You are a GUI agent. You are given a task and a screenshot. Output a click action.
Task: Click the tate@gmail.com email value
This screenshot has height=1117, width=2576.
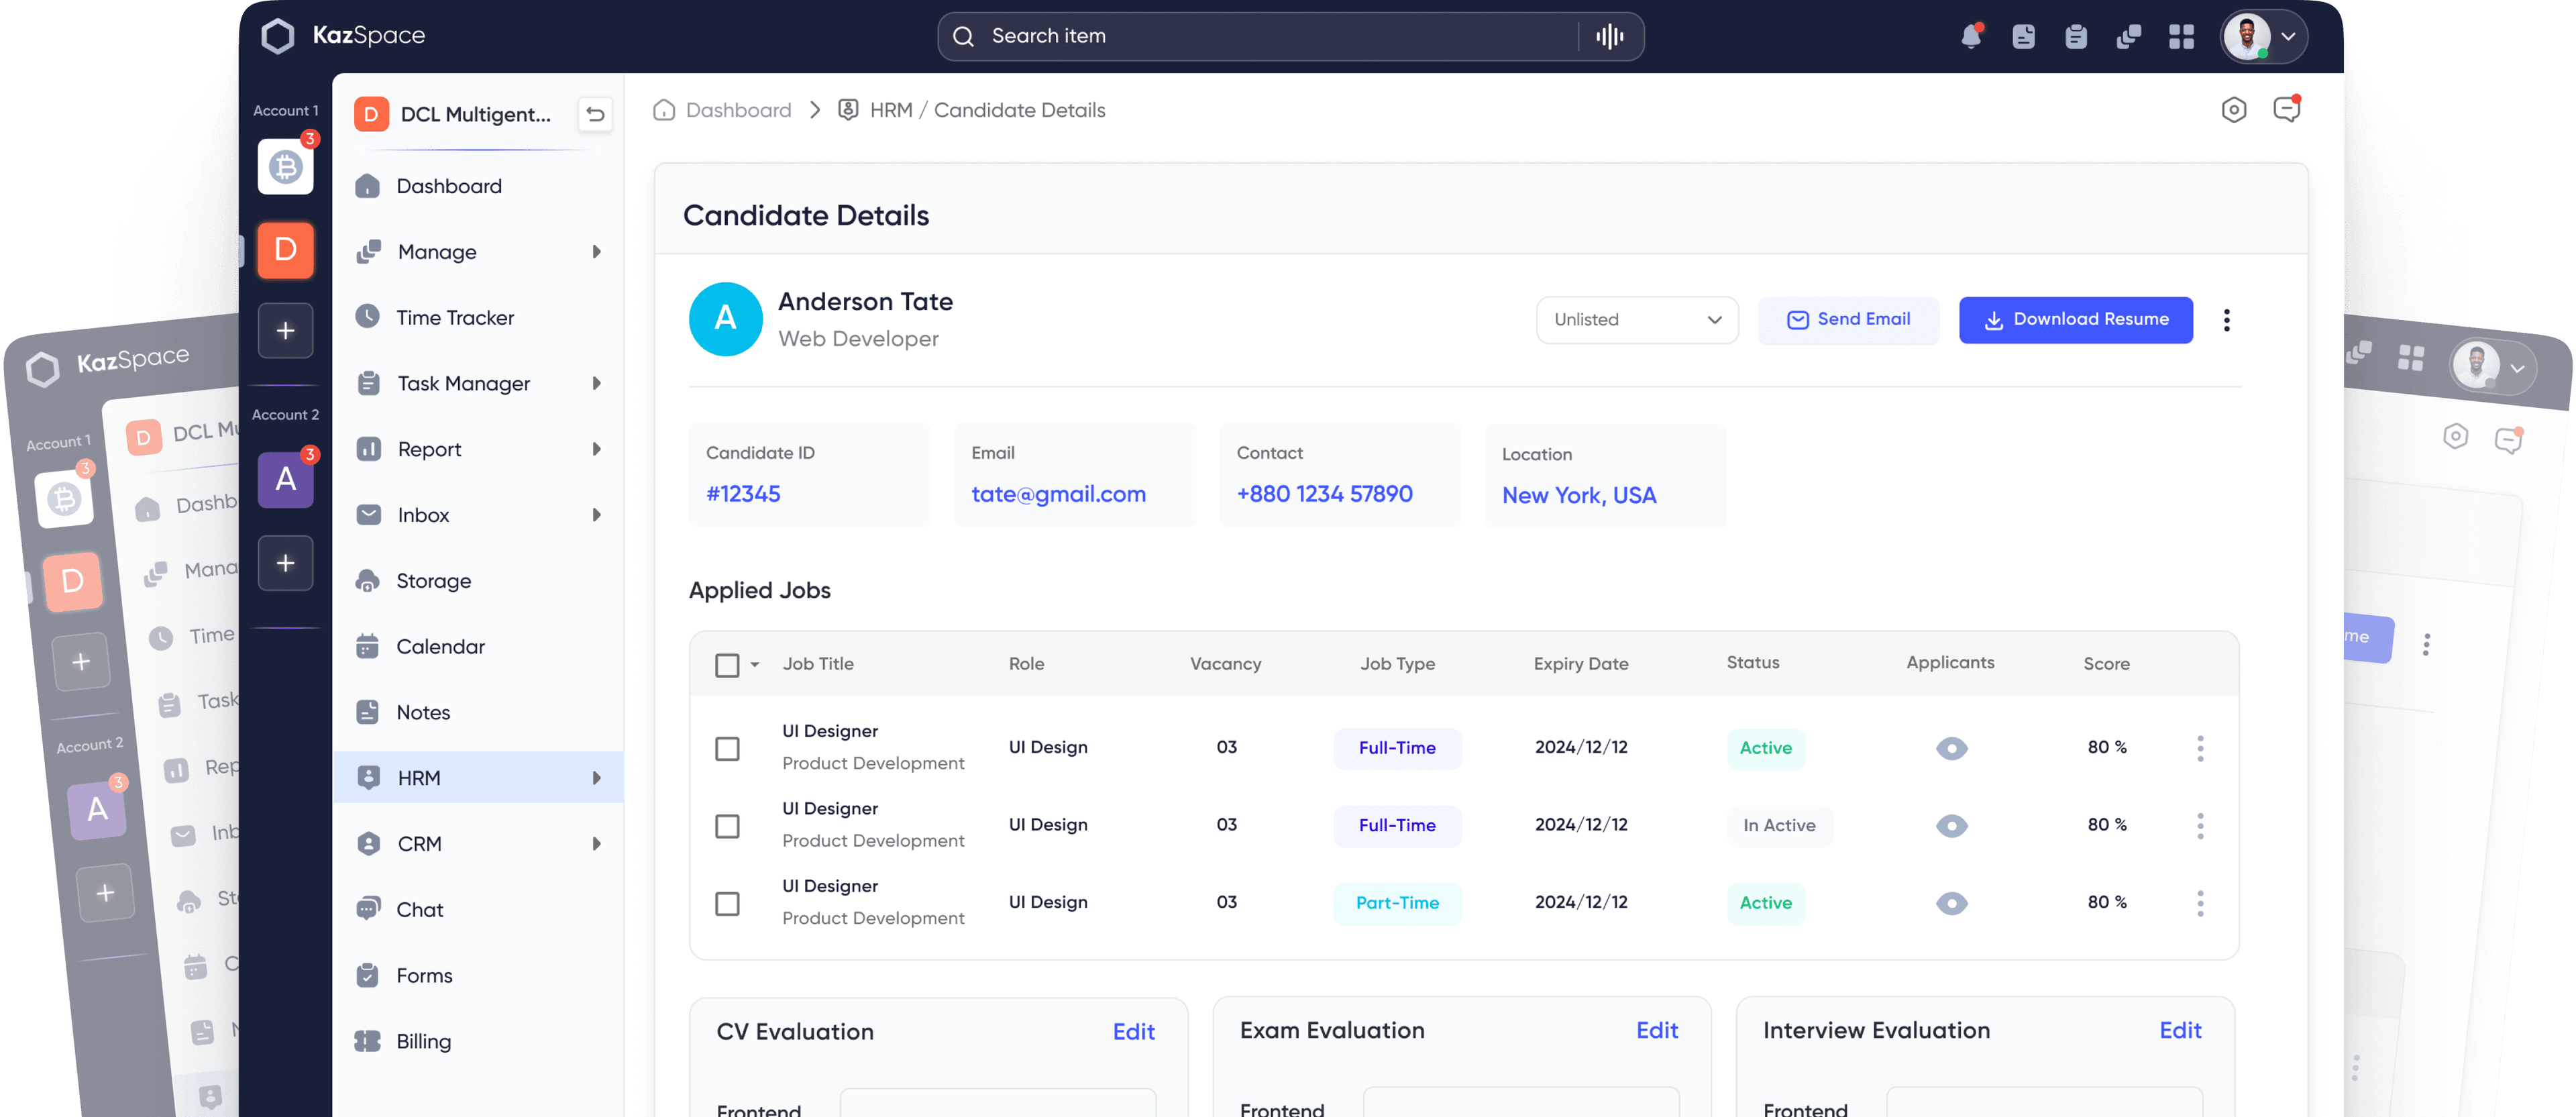[x=1058, y=494]
